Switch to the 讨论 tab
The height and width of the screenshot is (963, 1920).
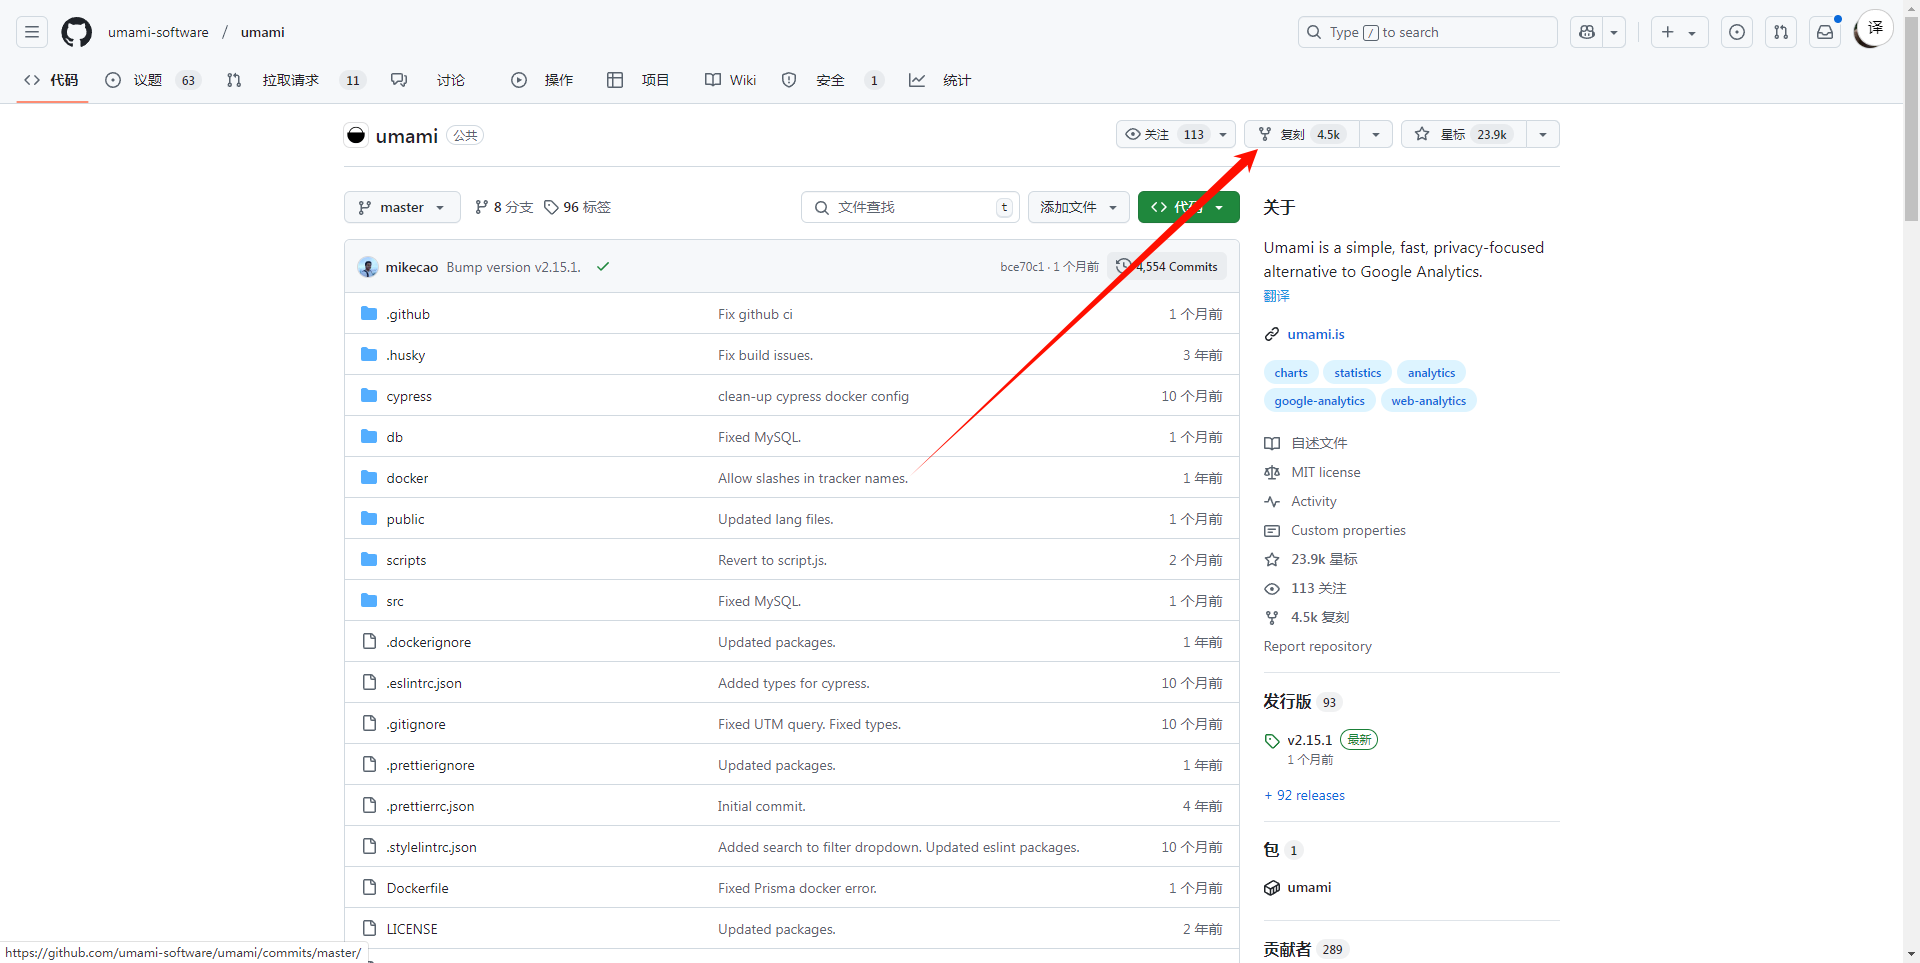(428, 80)
